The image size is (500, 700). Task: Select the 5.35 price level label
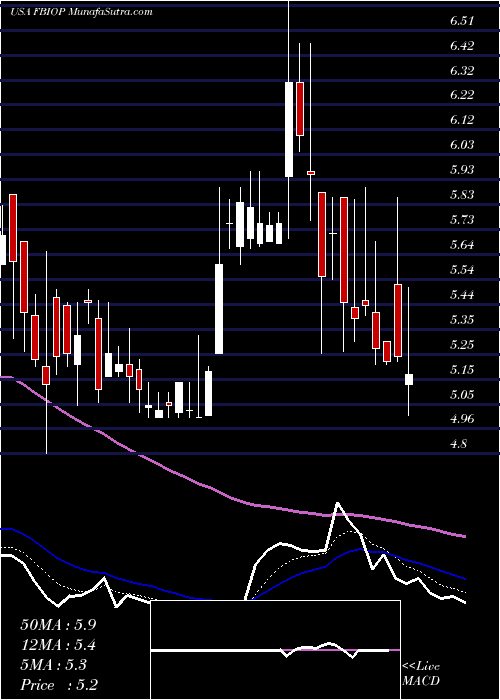462,320
